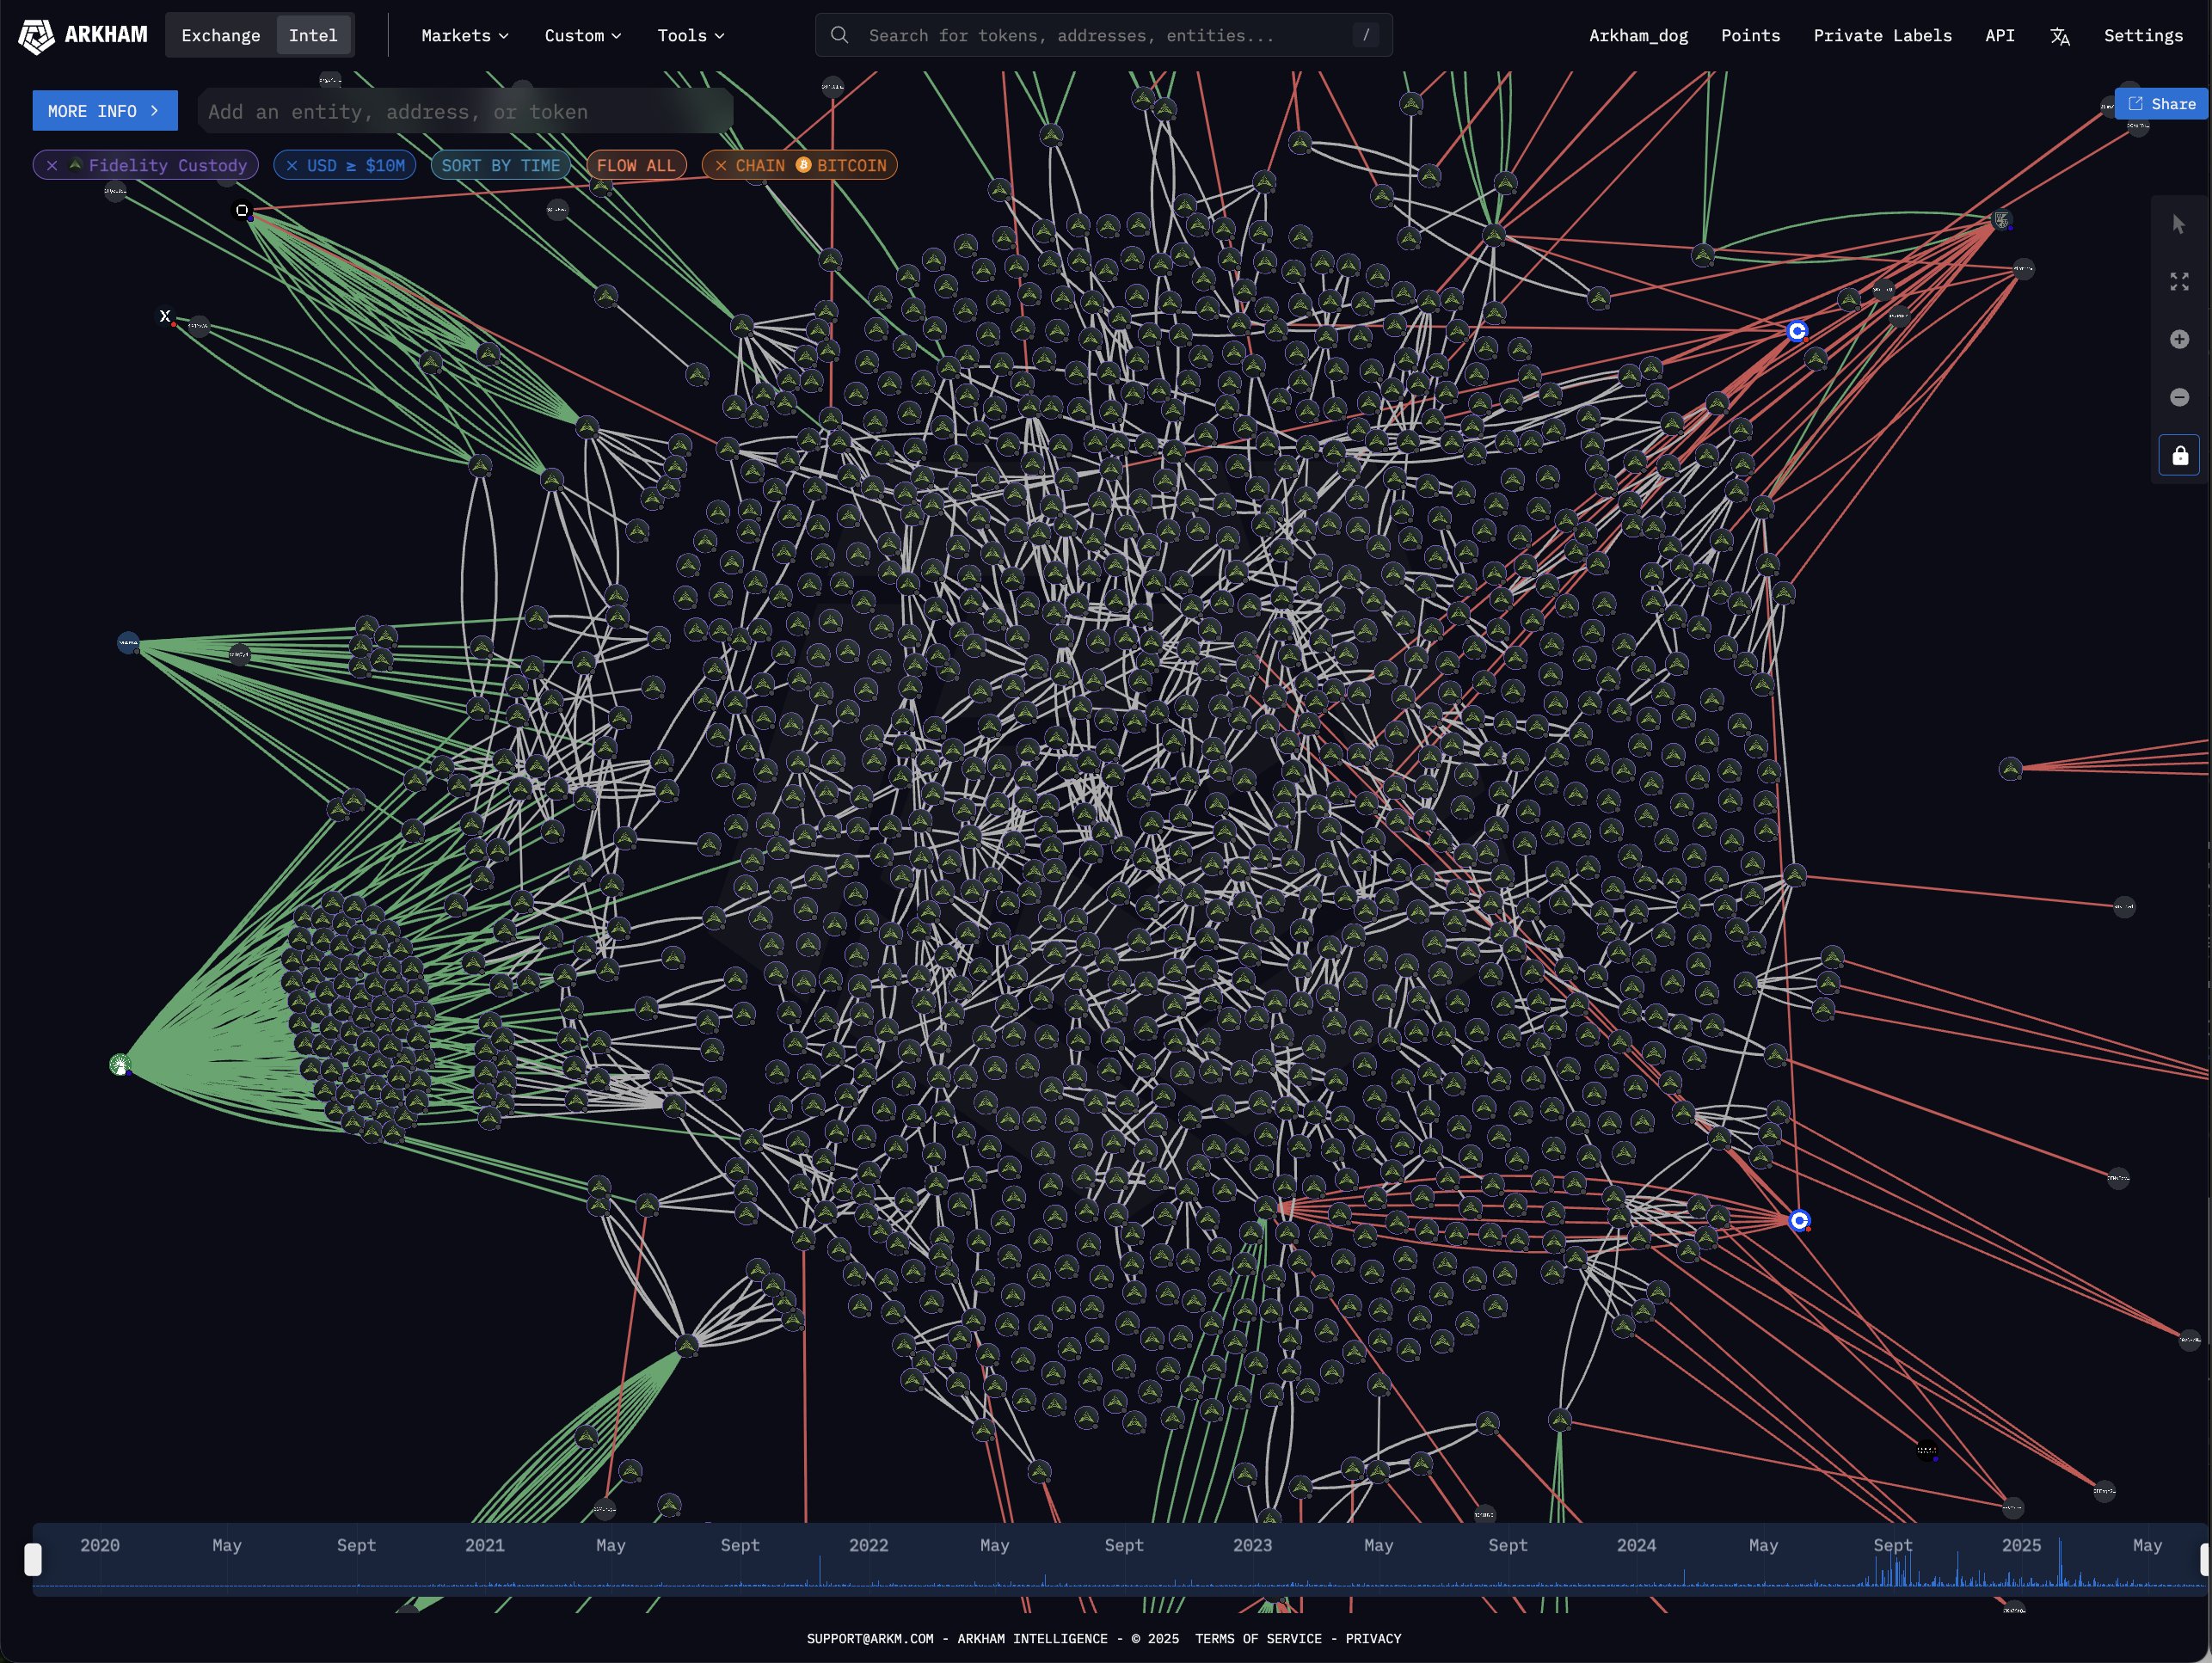Click the 2025 timeline marker
Viewport: 2212px width, 1663px height.
2021,1545
